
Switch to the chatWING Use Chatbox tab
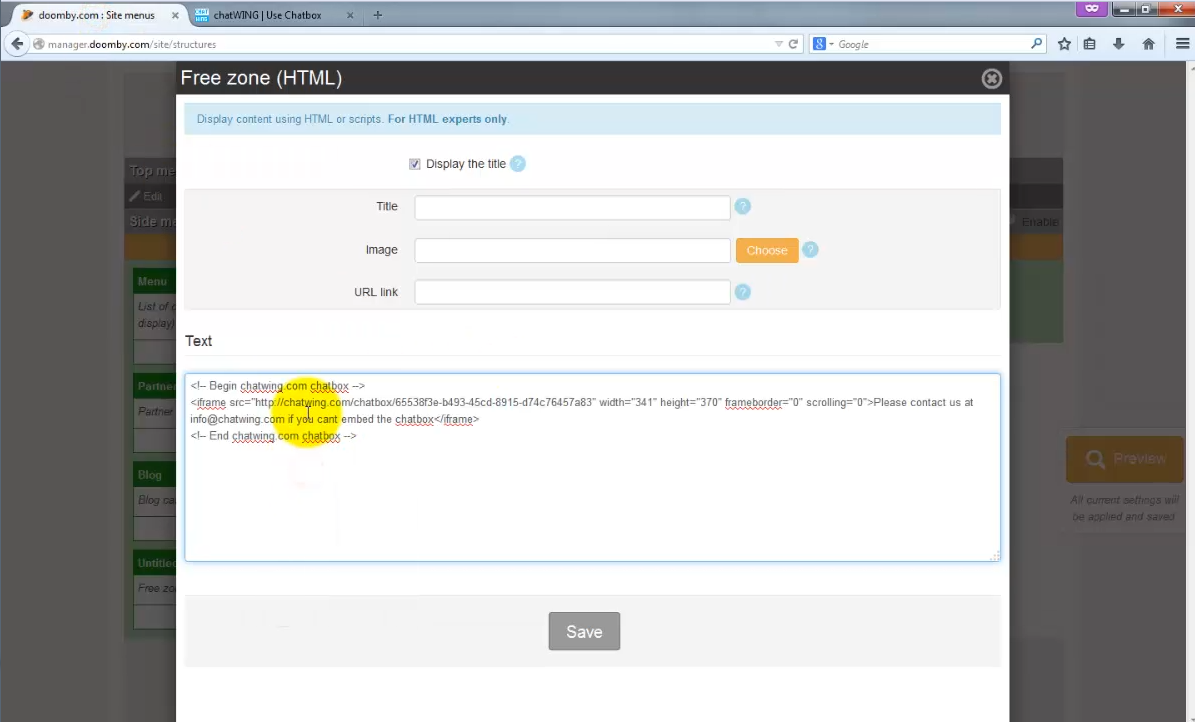267,15
